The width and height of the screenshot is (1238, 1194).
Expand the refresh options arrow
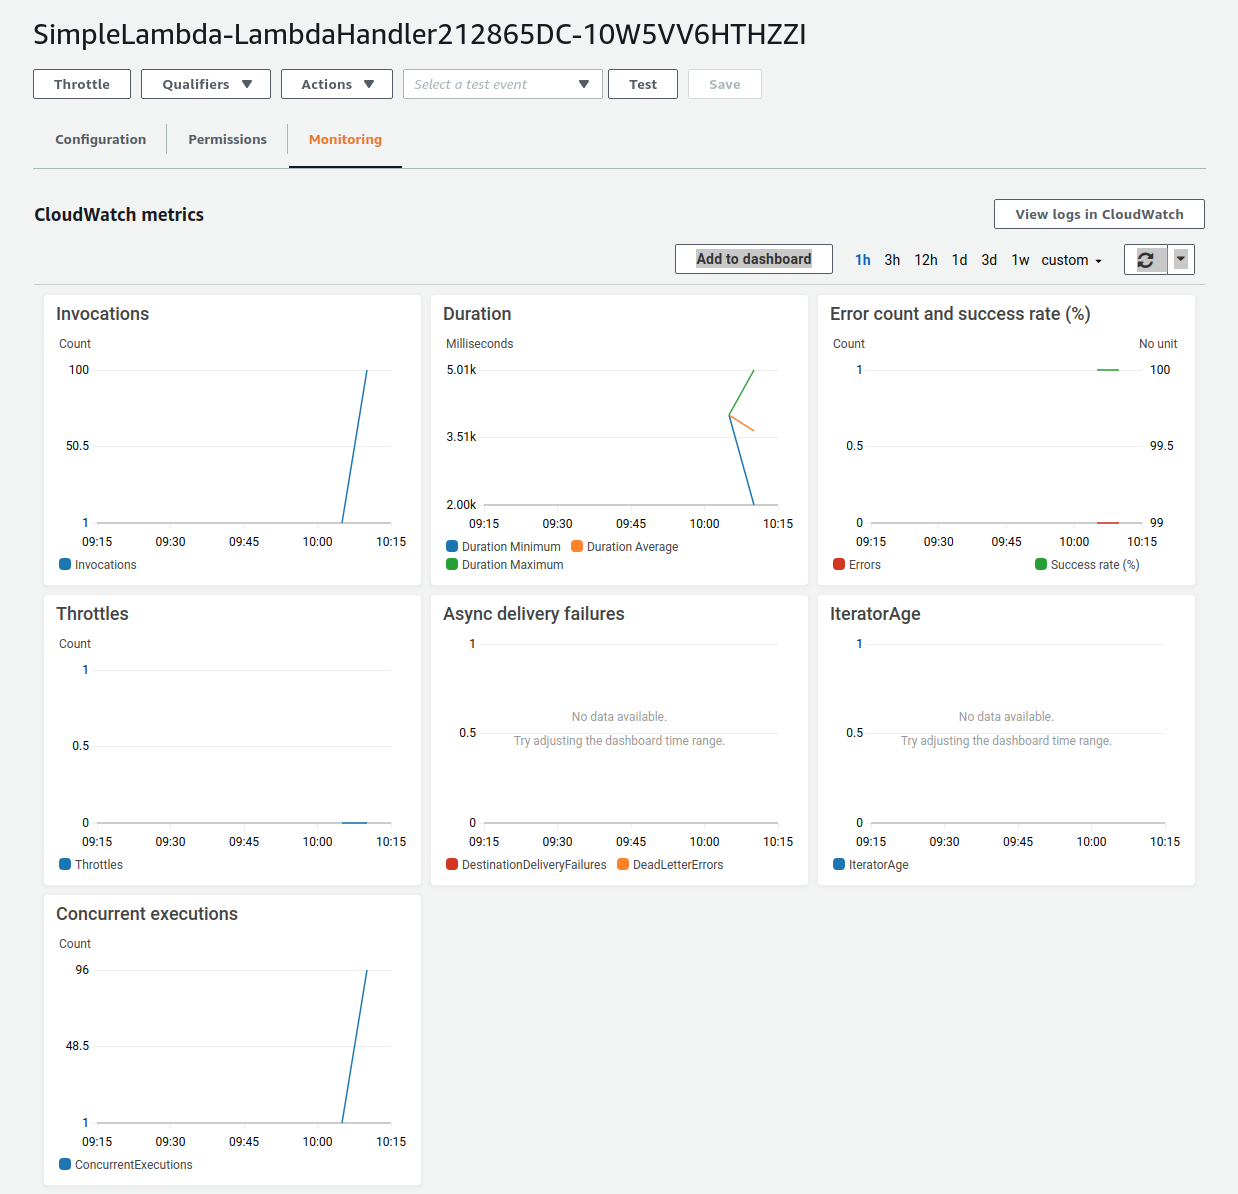pos(1180,259)
